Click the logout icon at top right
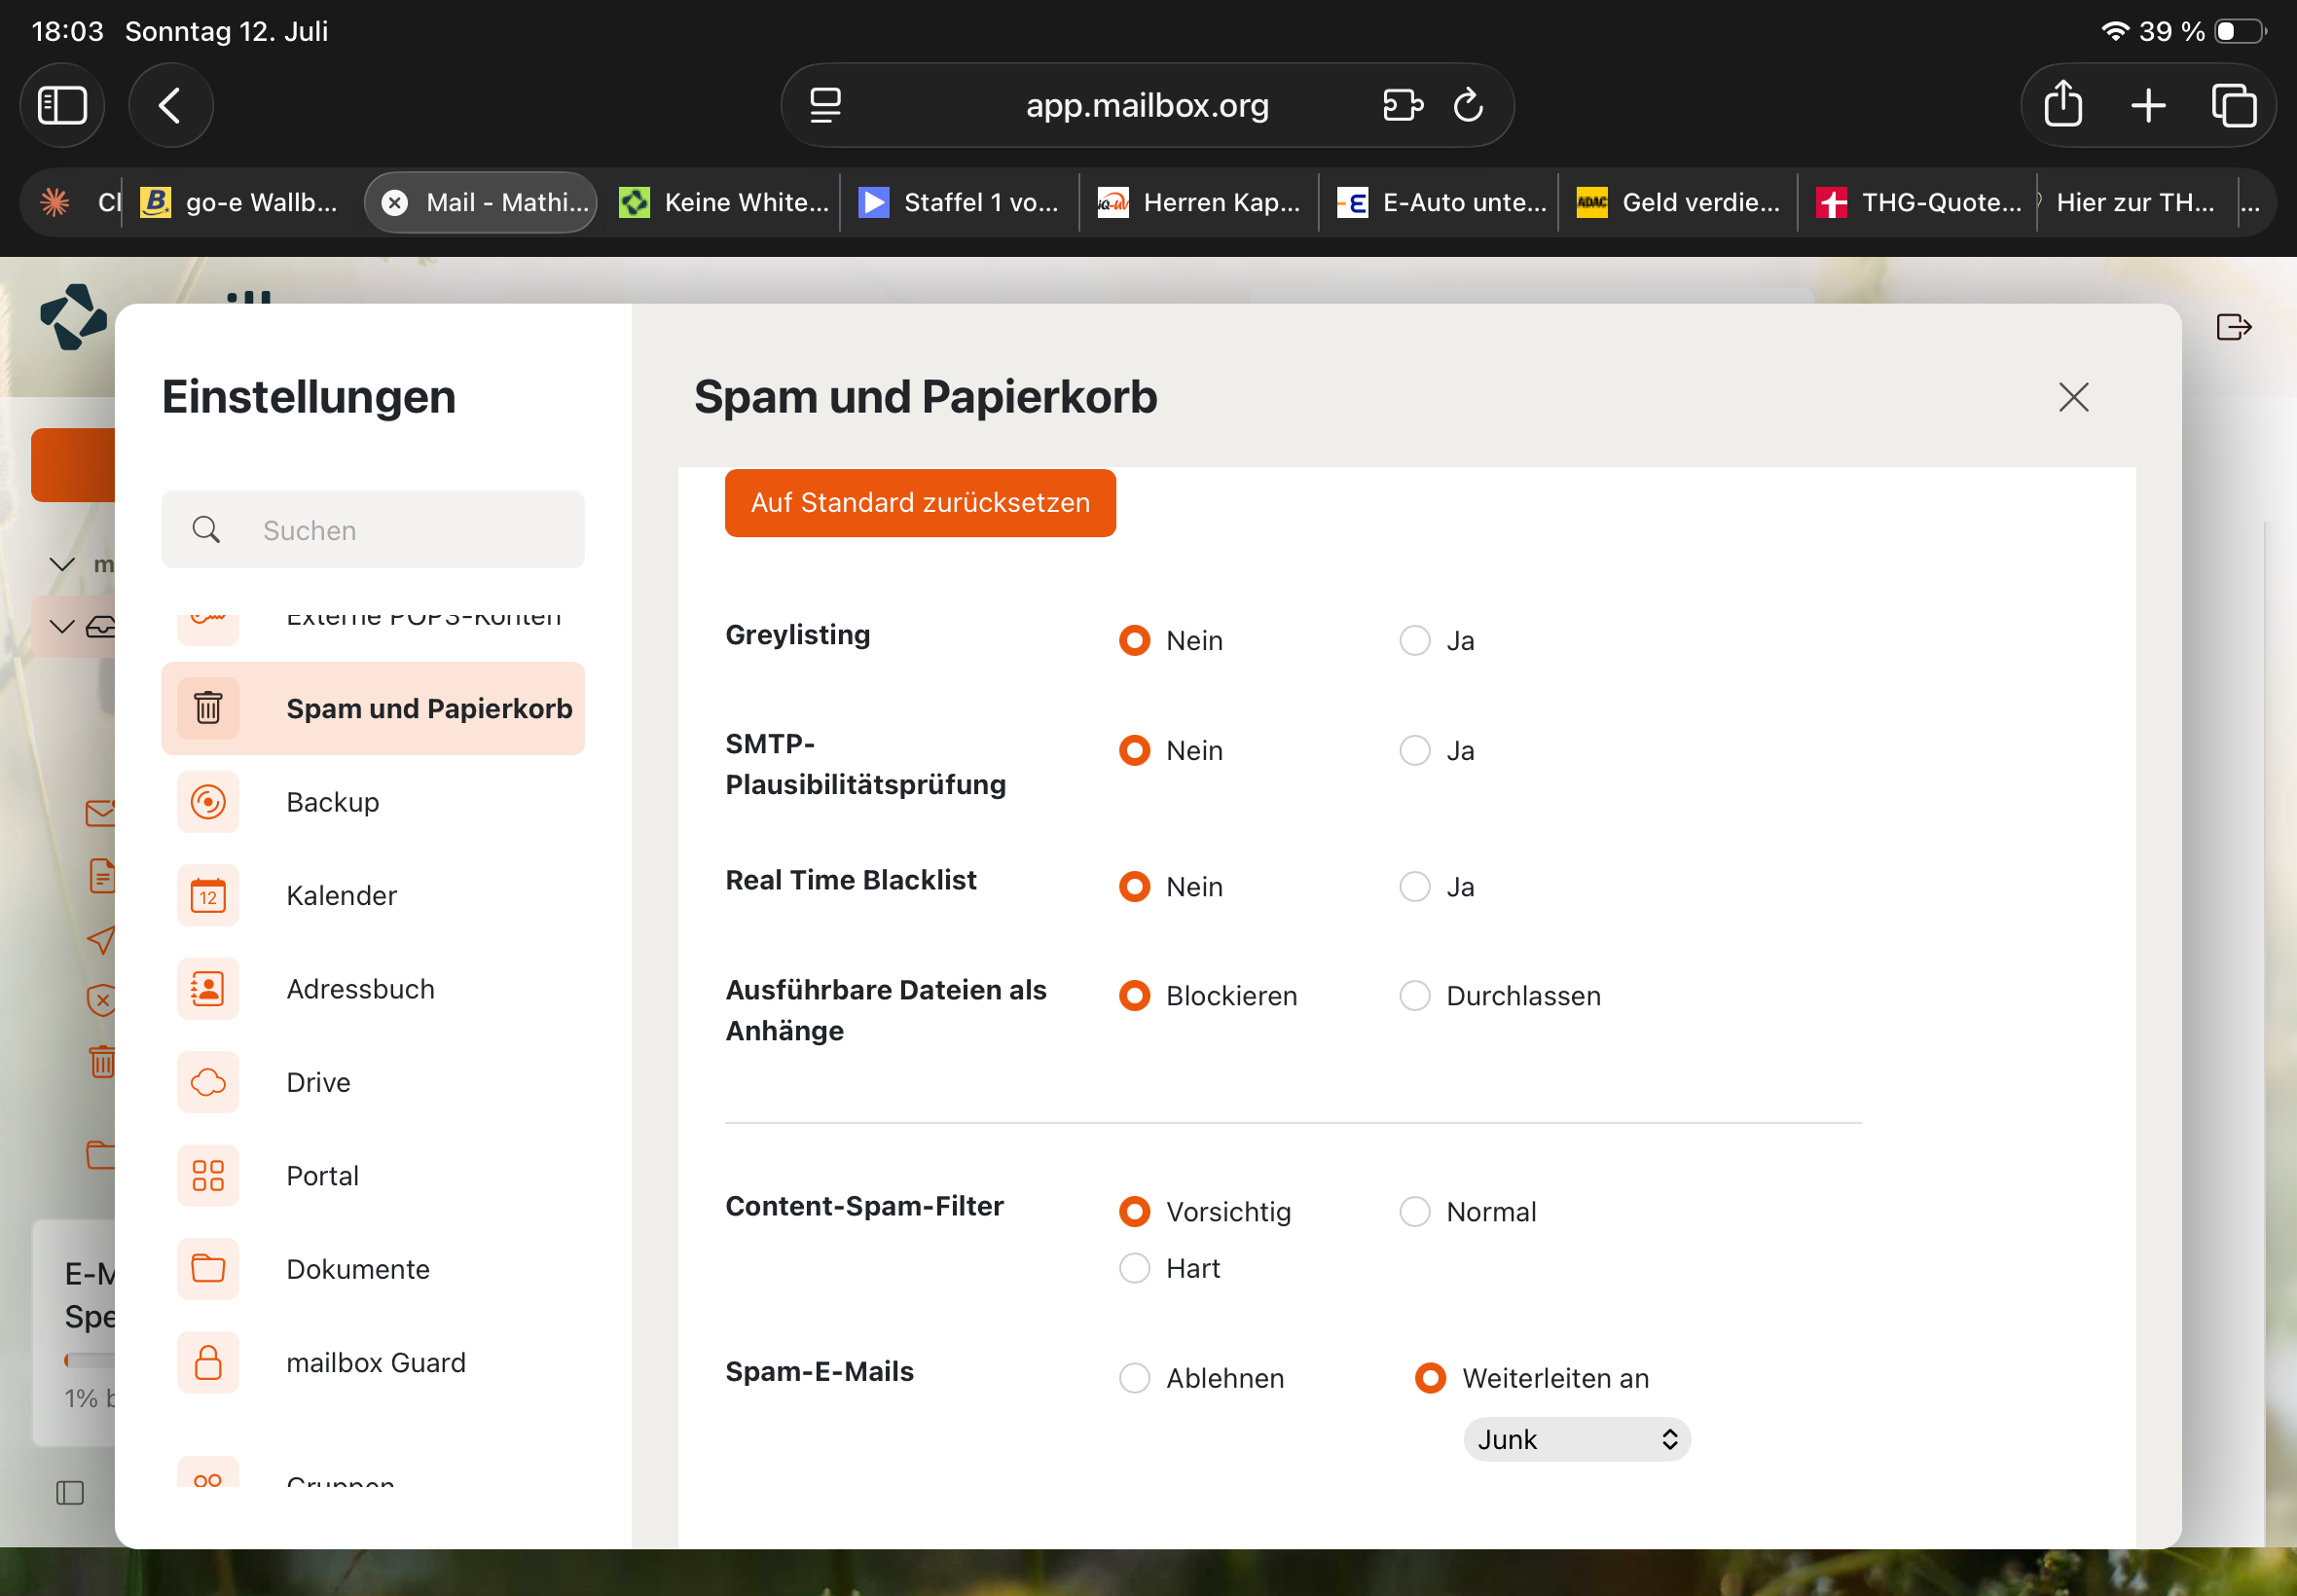 click(2233, 327)
